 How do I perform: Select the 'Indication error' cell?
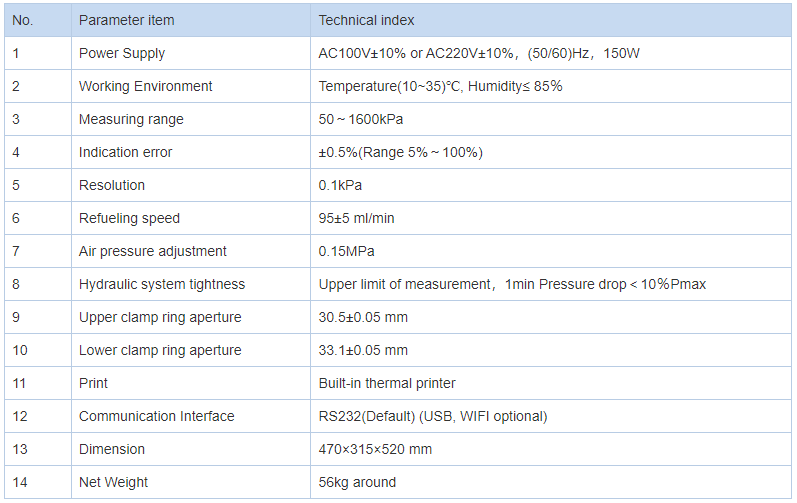(x=191, y=152)
